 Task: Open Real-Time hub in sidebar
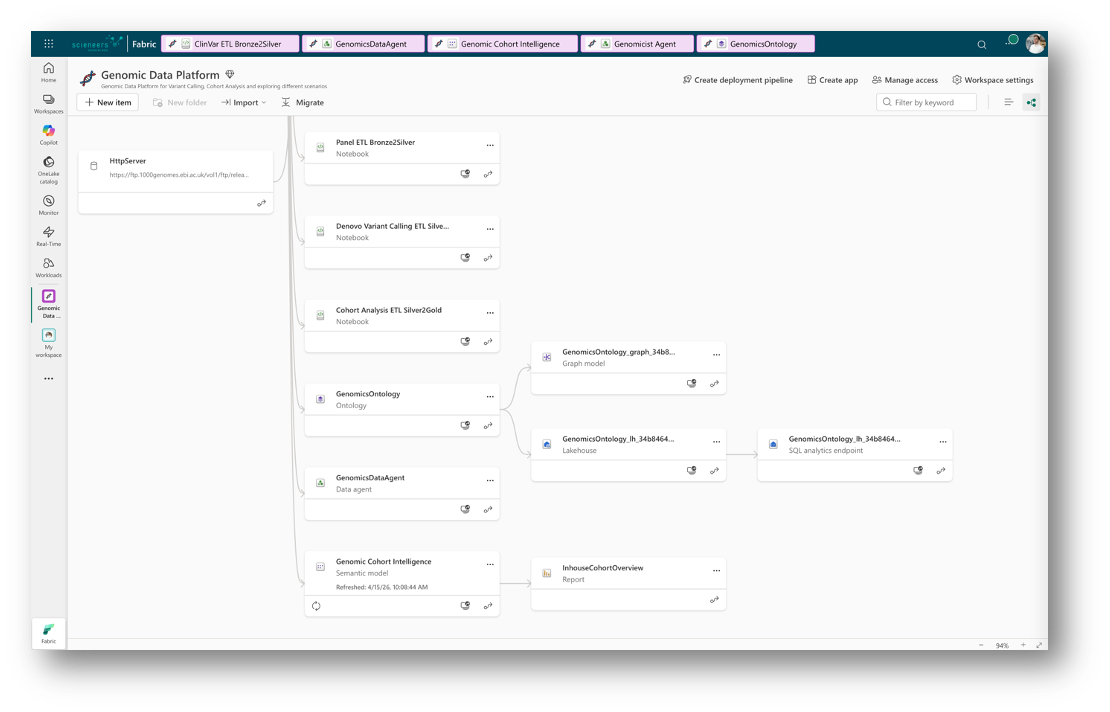(48, 236)
